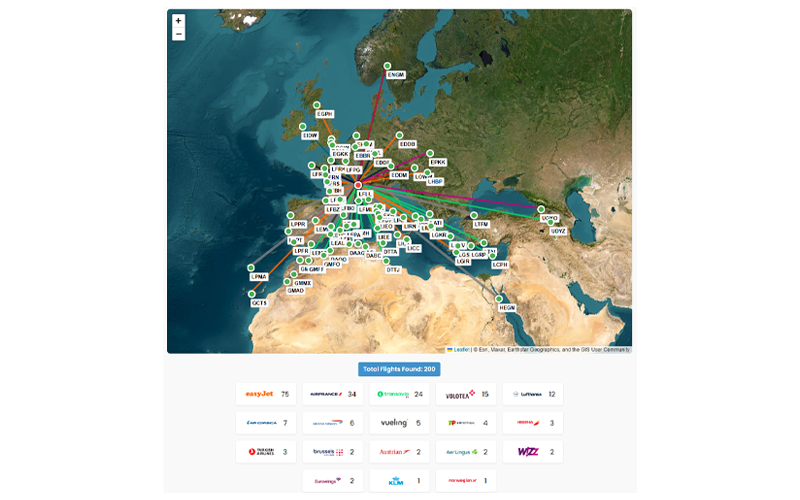This screenshot has width=800, height=500.
Task: Select the Lufthansa airline card
Action: pos(533,394)
